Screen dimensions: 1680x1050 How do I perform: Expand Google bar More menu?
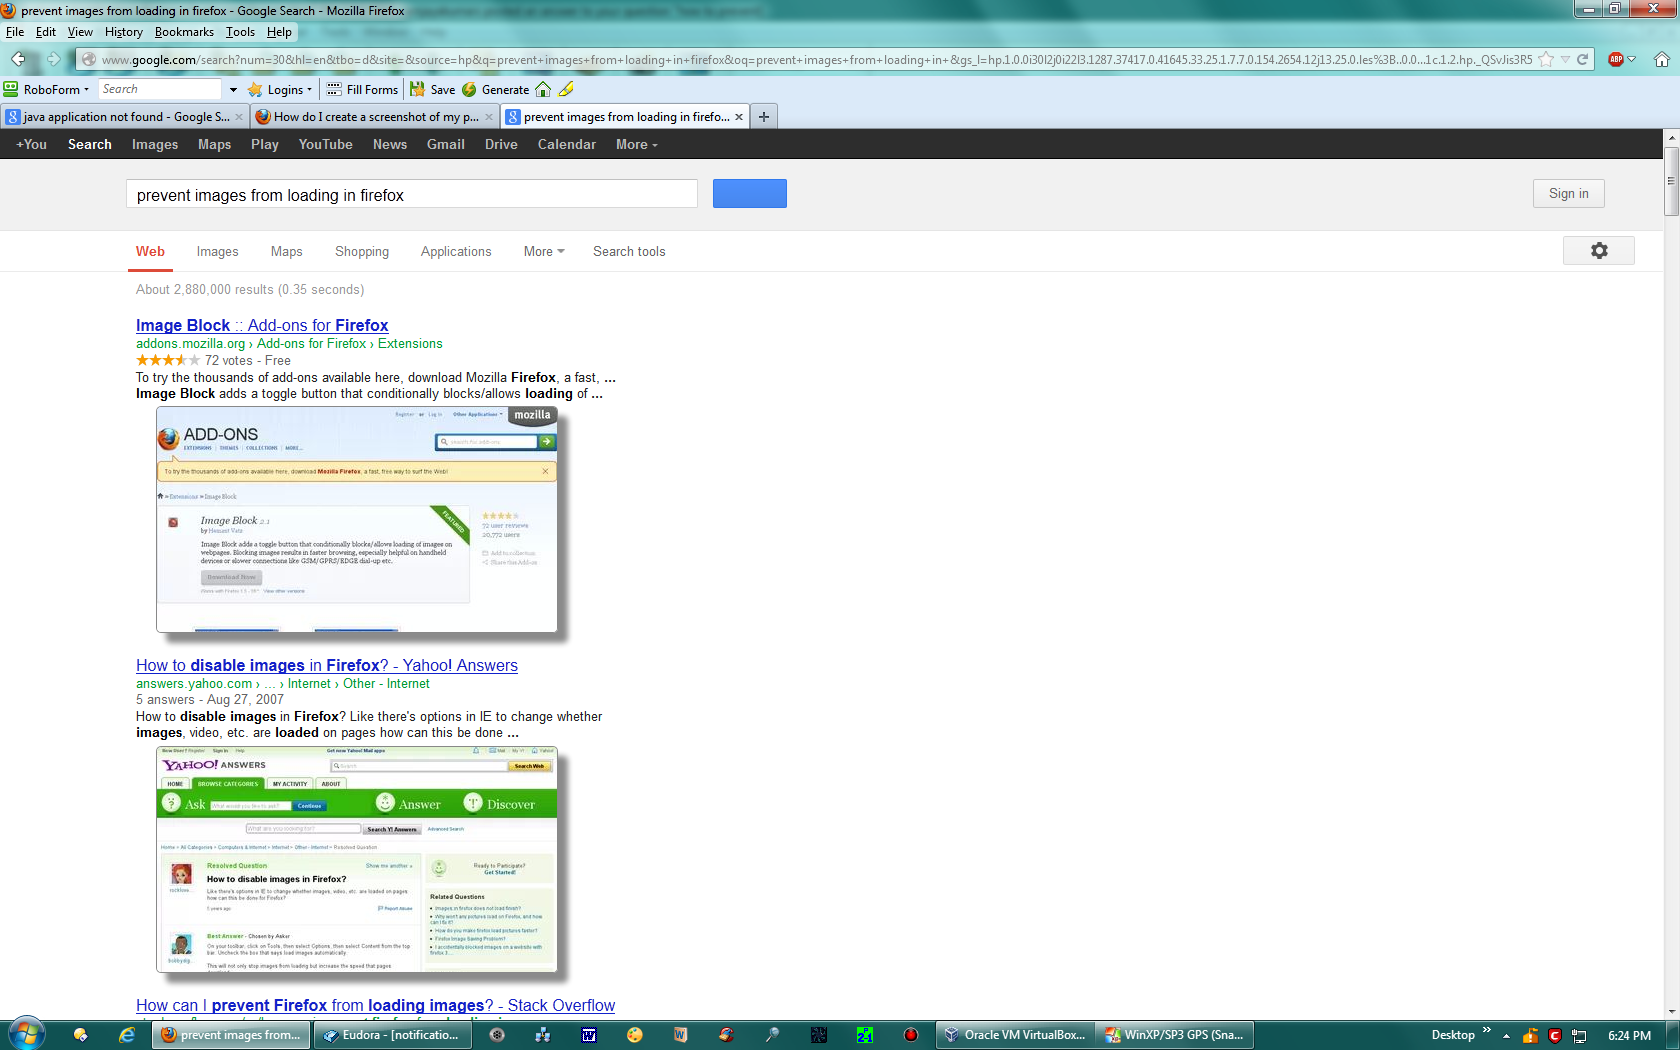637,144
